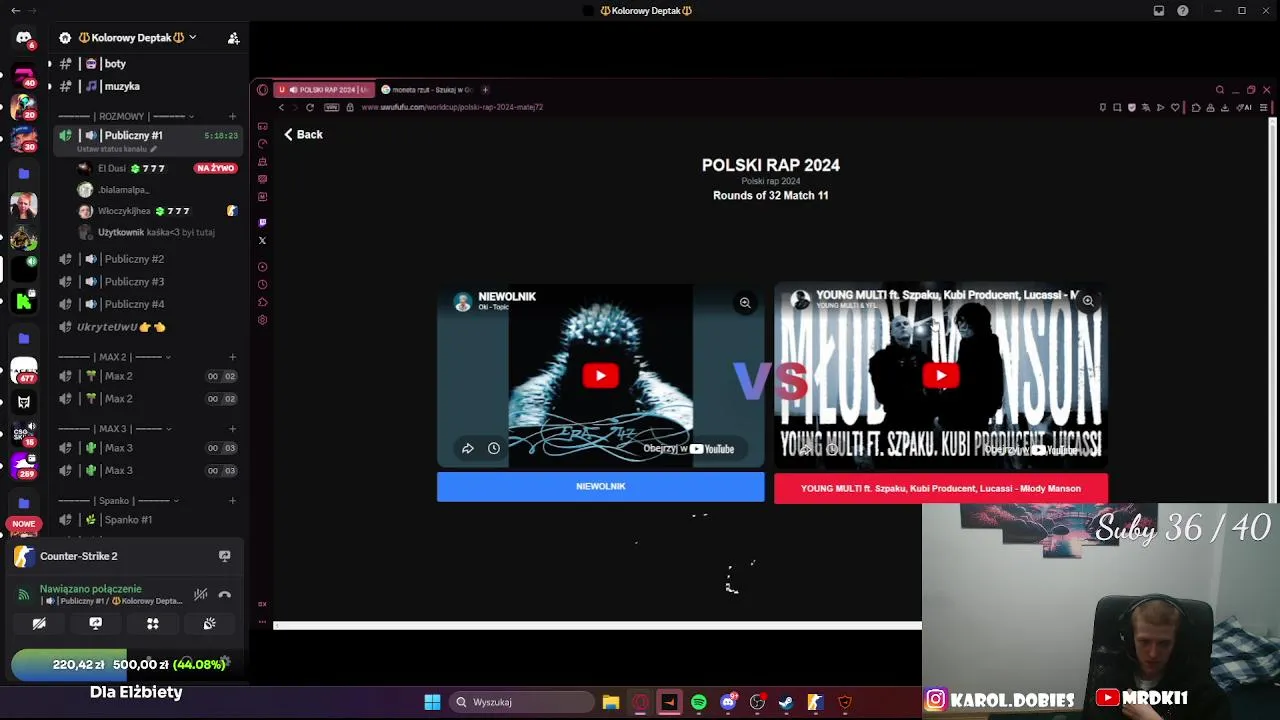Vote for NIEWOLNIK blue button

coord(600,487)
